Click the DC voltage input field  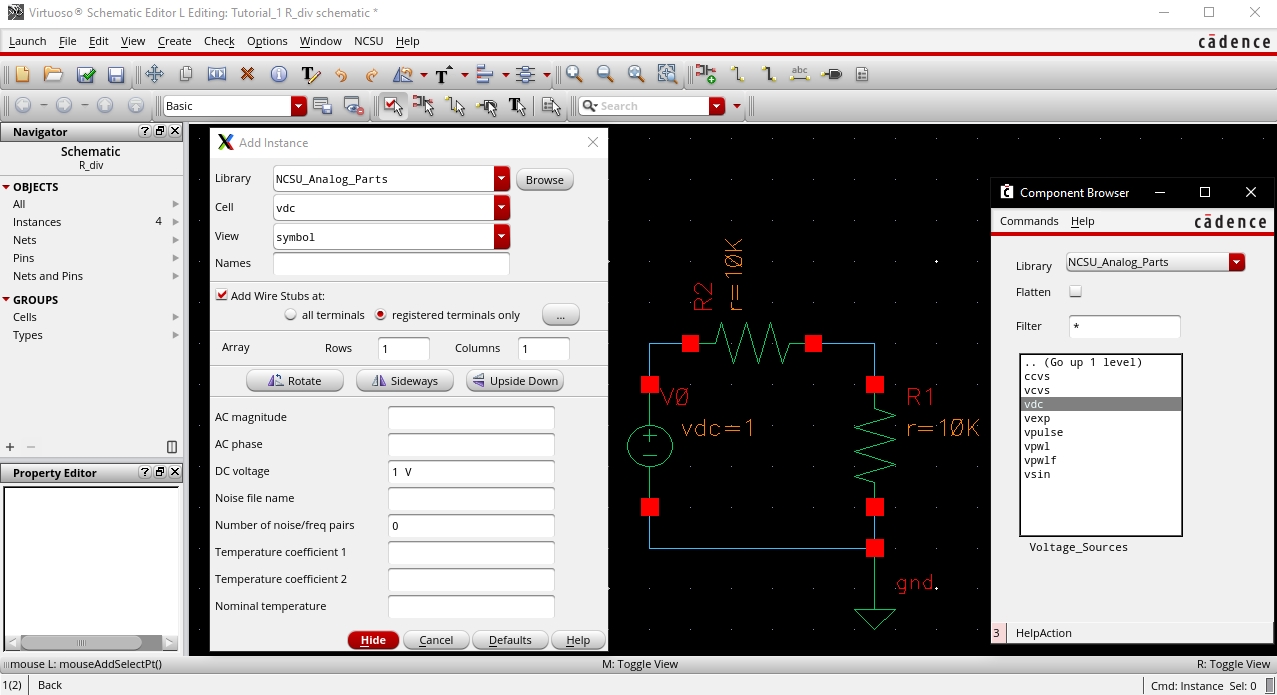[471, 472]
